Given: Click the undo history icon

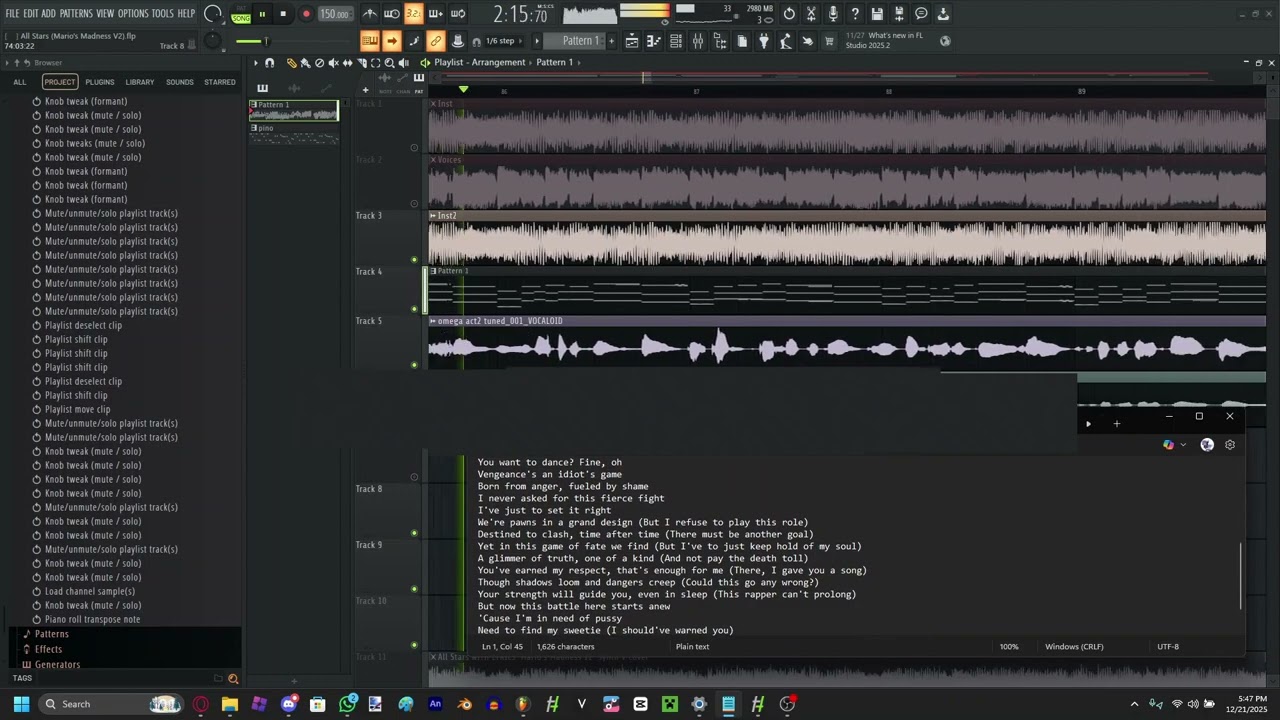Looking at the screenshot, I should (790, 14).
